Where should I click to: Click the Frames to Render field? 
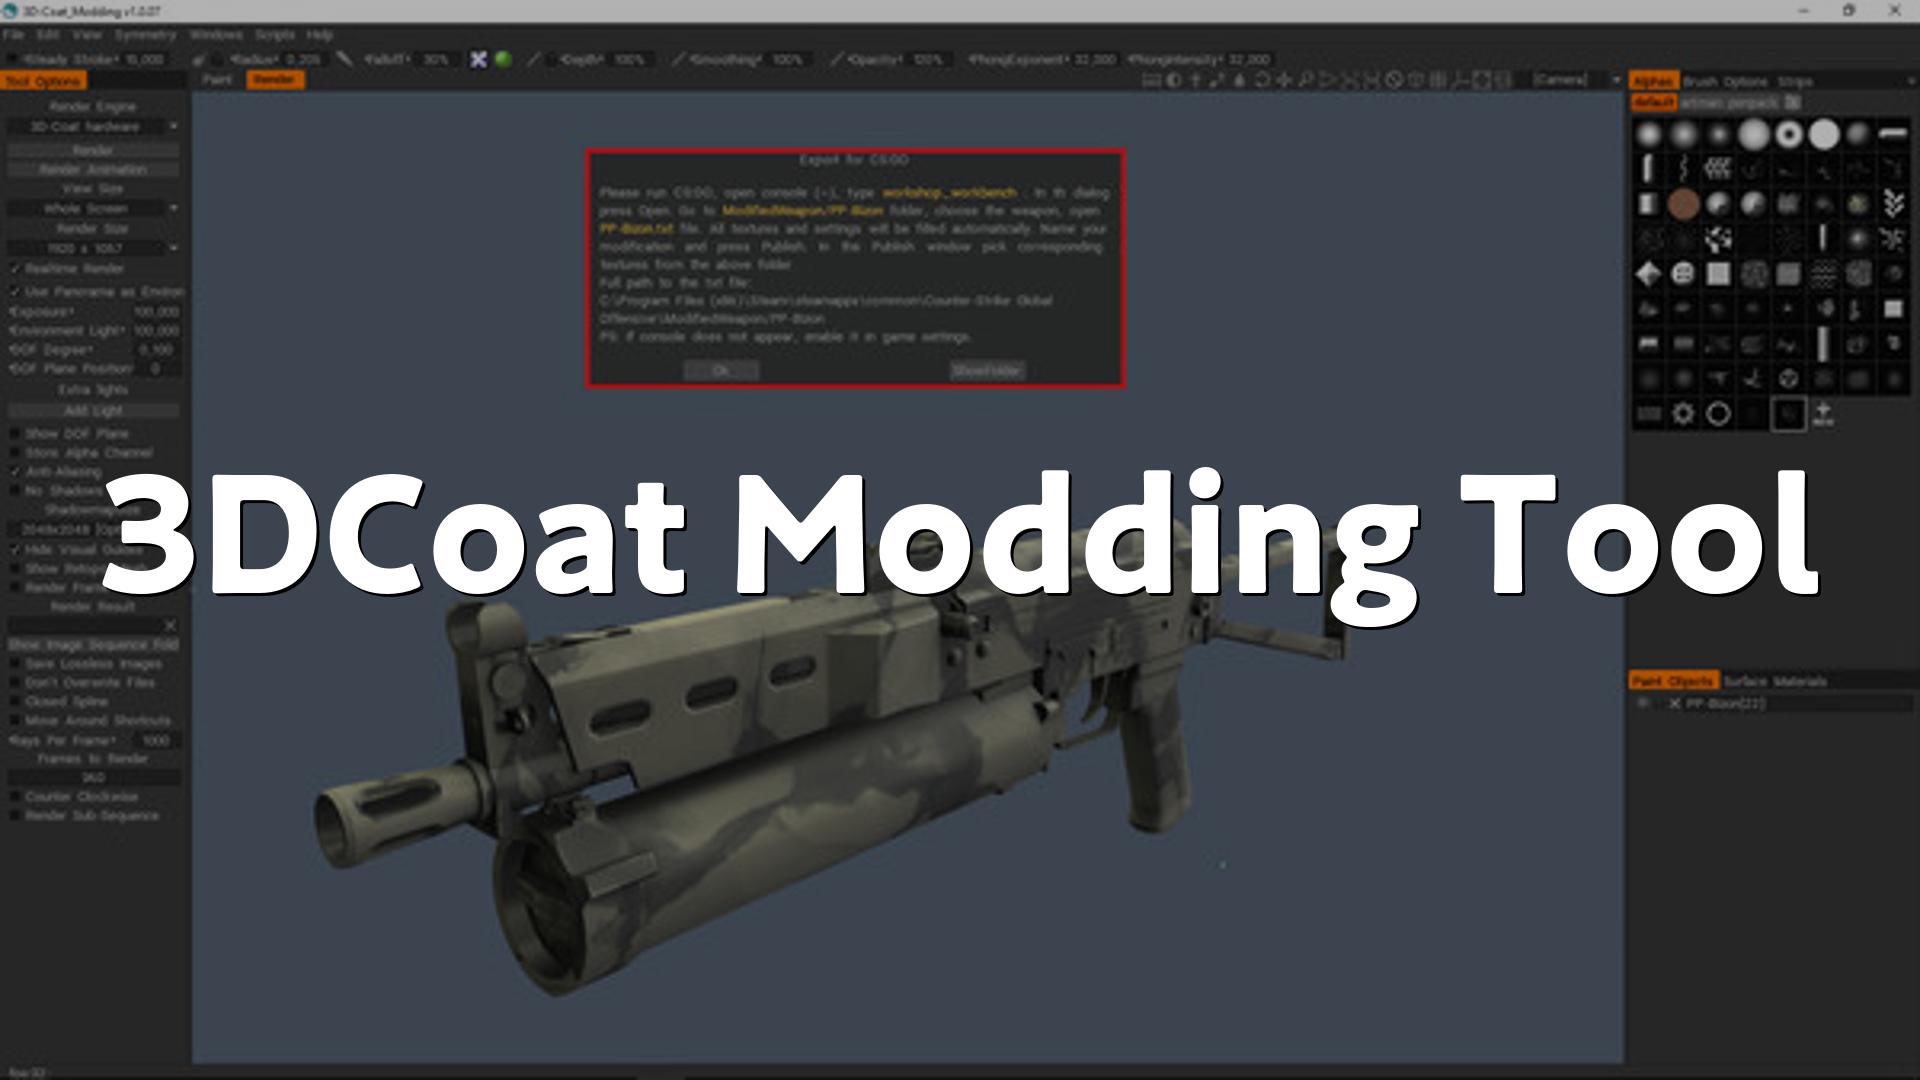(93, 778)
